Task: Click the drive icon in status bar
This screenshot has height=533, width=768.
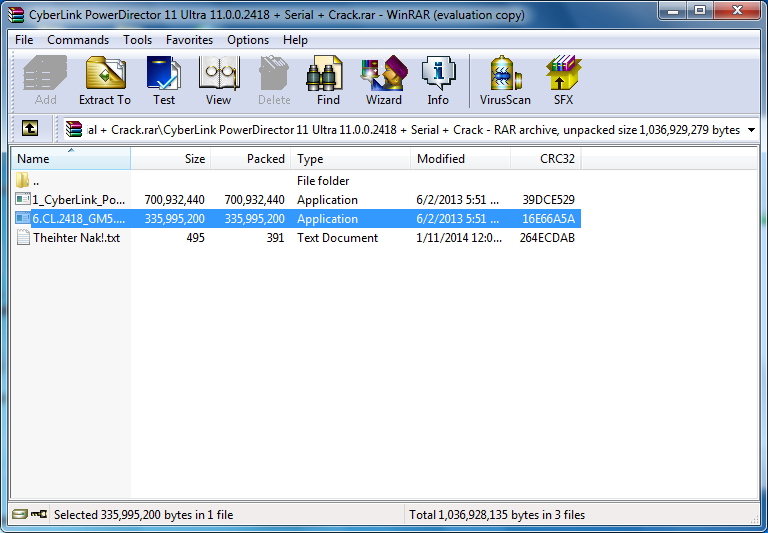Action: (20, 514)
